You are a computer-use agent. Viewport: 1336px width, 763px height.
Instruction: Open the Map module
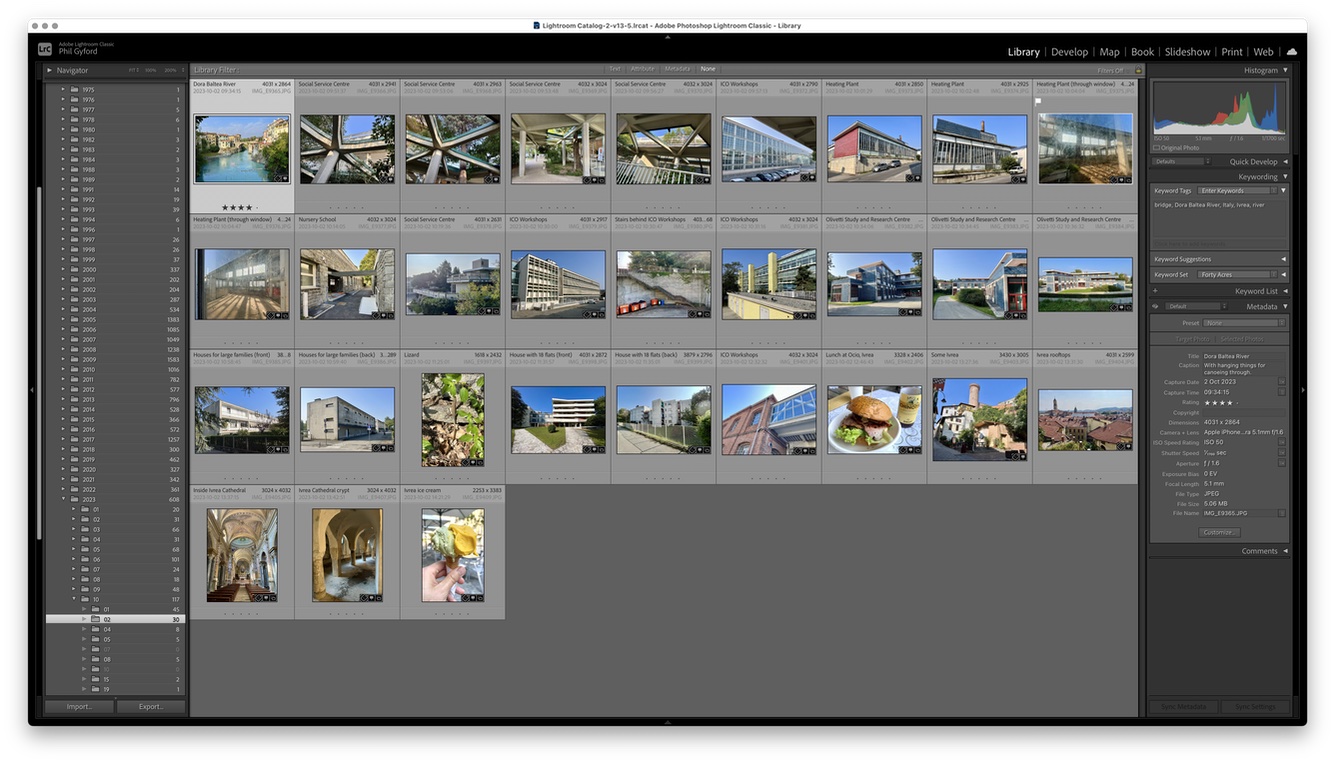pyautogui.click(x=1109, y=52)
